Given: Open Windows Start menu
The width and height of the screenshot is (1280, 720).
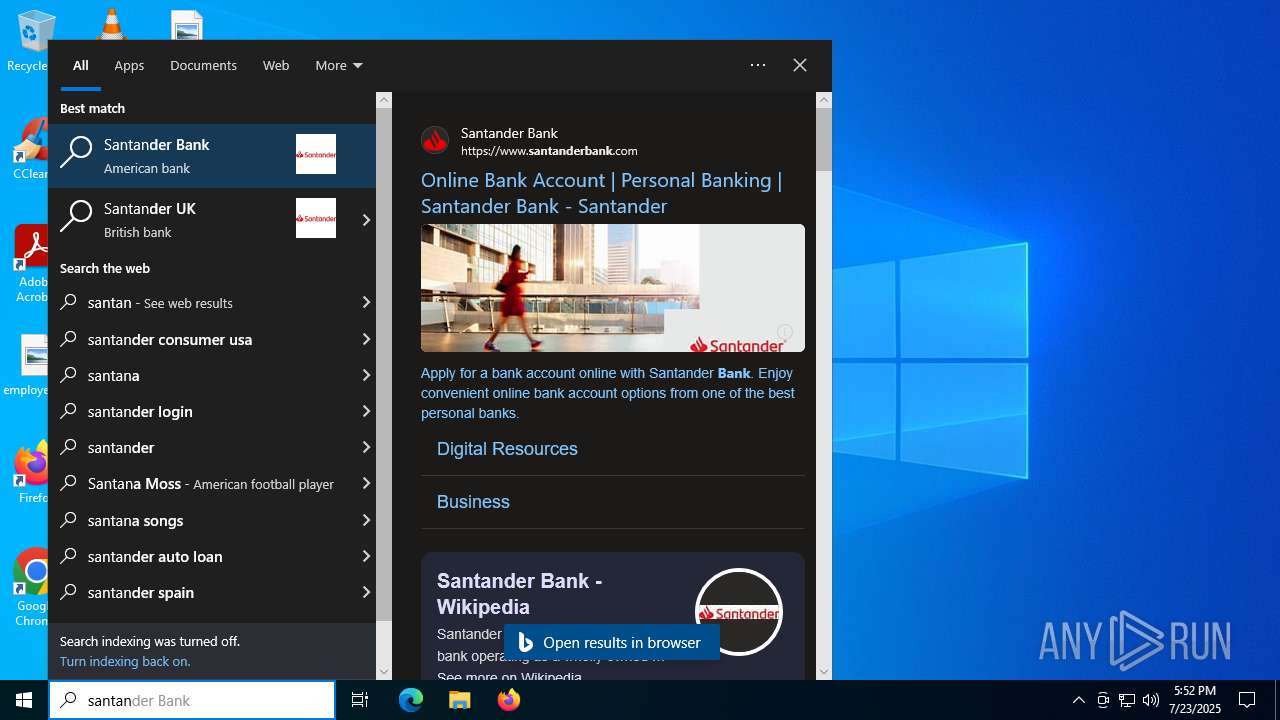Looking at the screenshot, I should coord(24,700).
